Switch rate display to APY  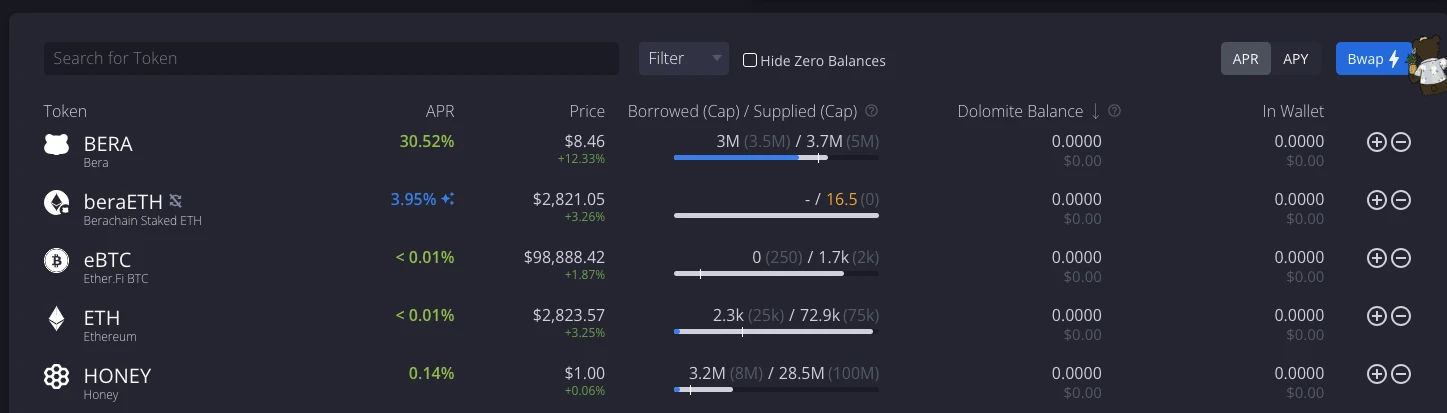[1296, 59]
